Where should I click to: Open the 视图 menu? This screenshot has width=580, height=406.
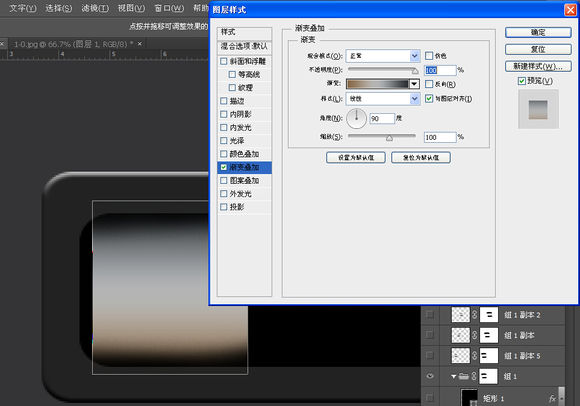131,8
